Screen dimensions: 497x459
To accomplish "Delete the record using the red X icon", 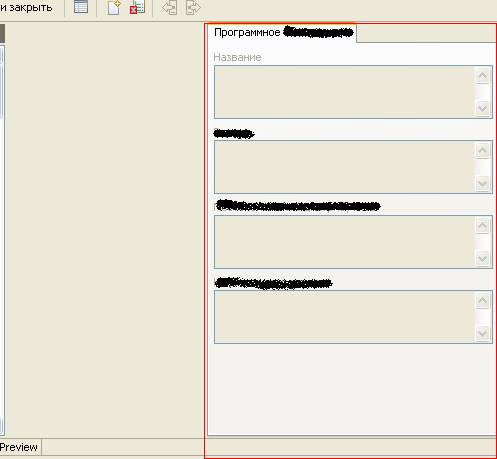I will [x=137, y=7].
